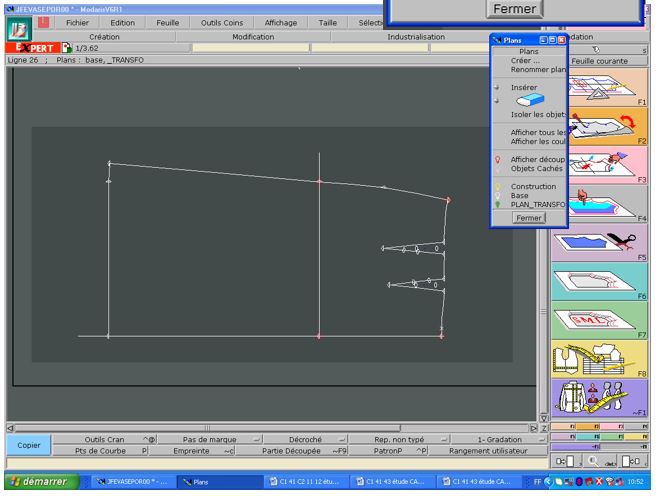660x499 pixels.
Task: Click the Fermer button in Plans window
Action: coord(529,217)
